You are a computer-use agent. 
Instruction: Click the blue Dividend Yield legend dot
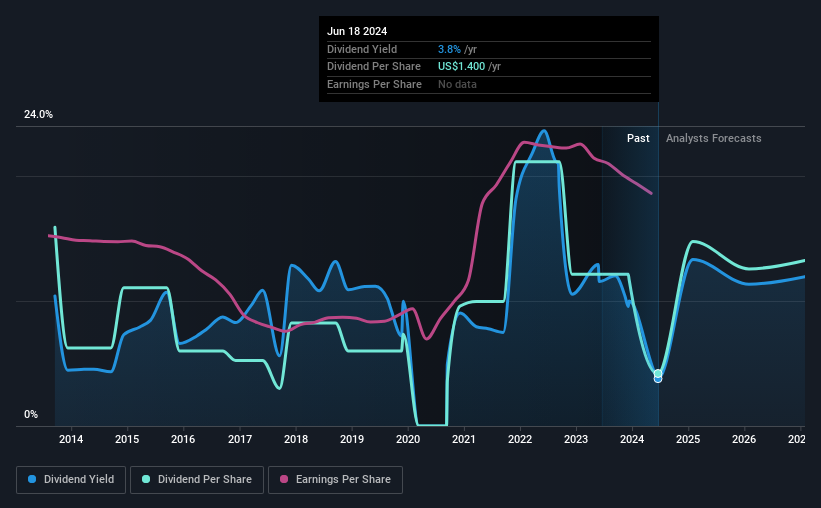point(32,479)
